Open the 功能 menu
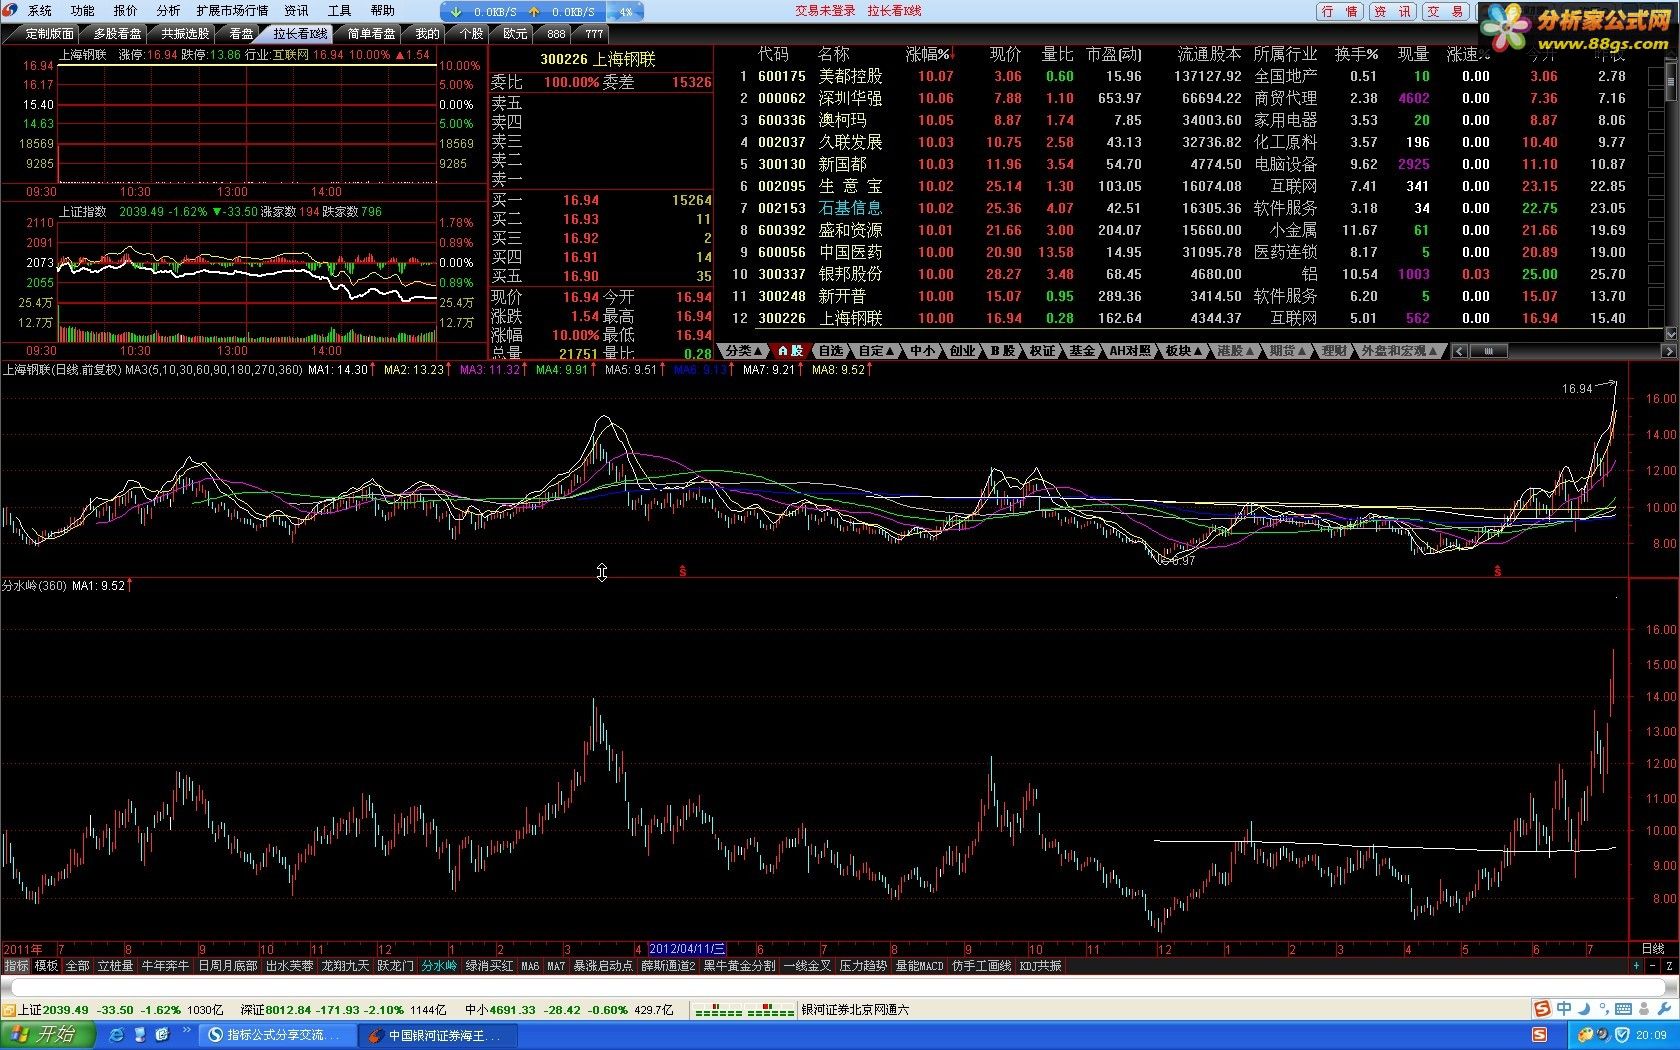Screen dimensions: 1680x1050 (83, 11)
